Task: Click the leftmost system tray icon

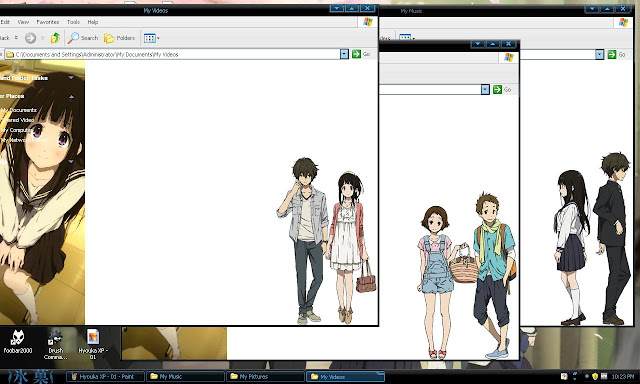Action: point(564,376)
